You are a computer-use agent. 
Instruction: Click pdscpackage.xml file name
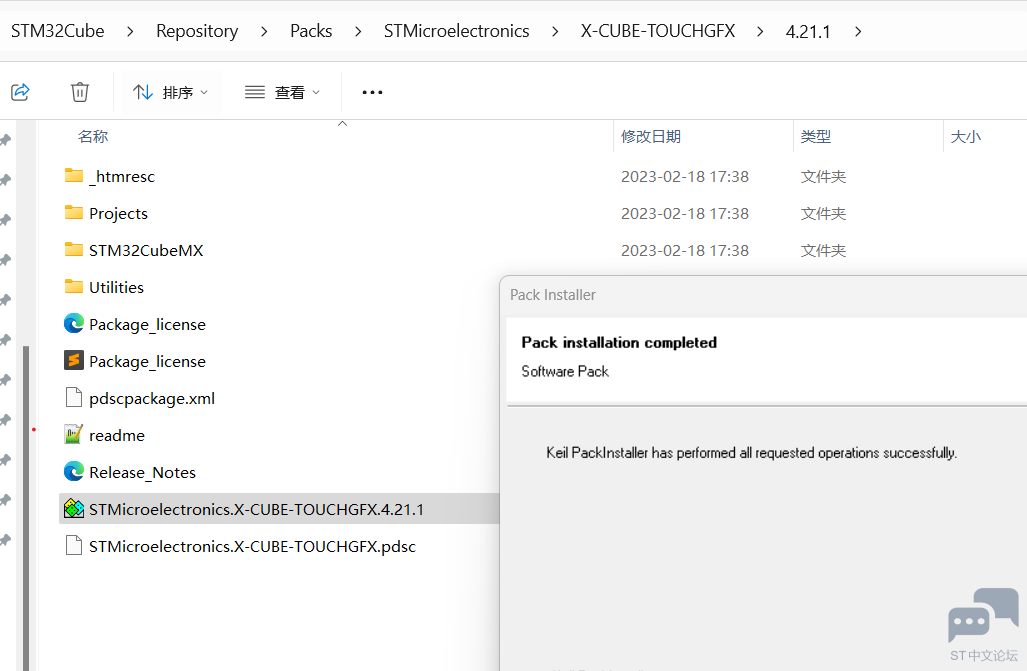click(x=152, y=398)
